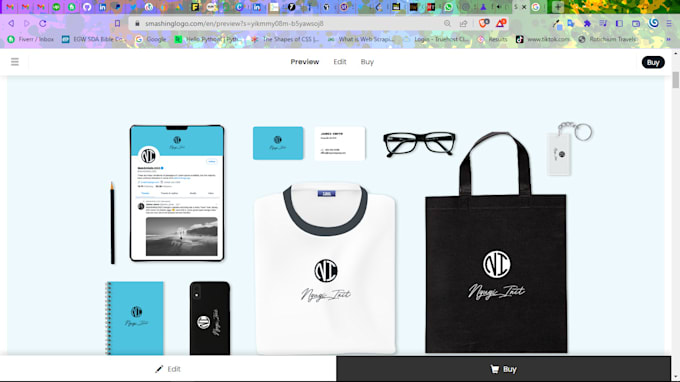Open the media playlist icon in the toolbar
The image size is (680, 382).
pos(603,24)
